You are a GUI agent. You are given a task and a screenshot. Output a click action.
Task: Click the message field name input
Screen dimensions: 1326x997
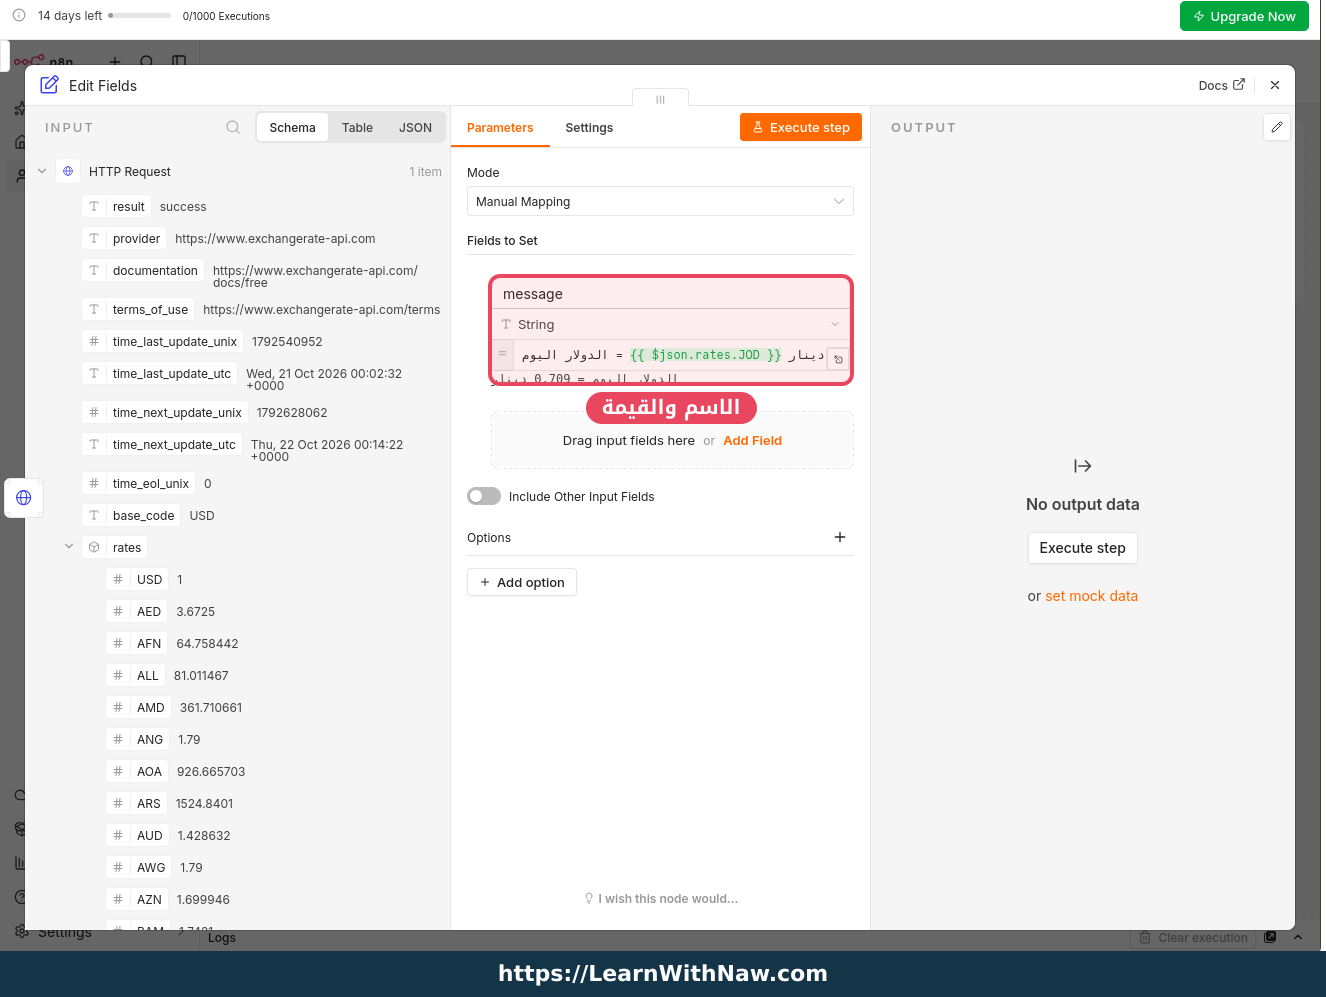point(670,294)
